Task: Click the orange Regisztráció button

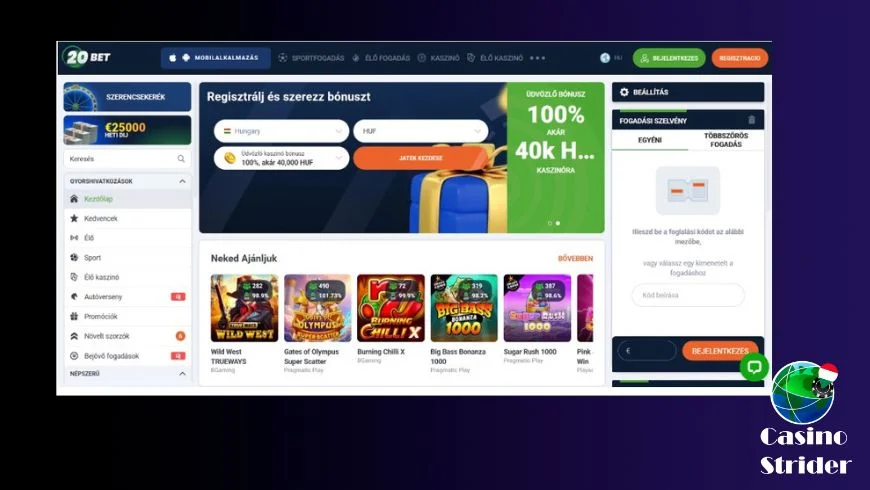Action: point(740,58)
